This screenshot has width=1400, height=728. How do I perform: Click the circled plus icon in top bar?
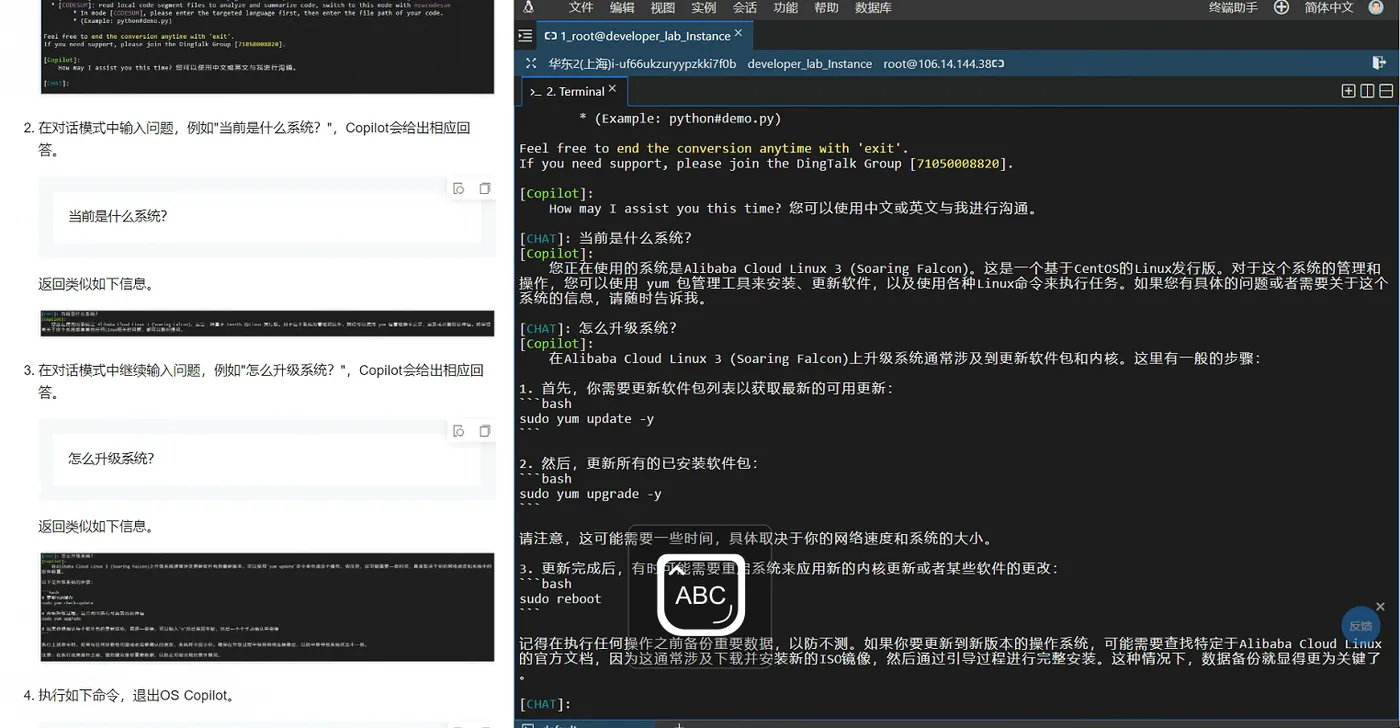coord(1281,7)
